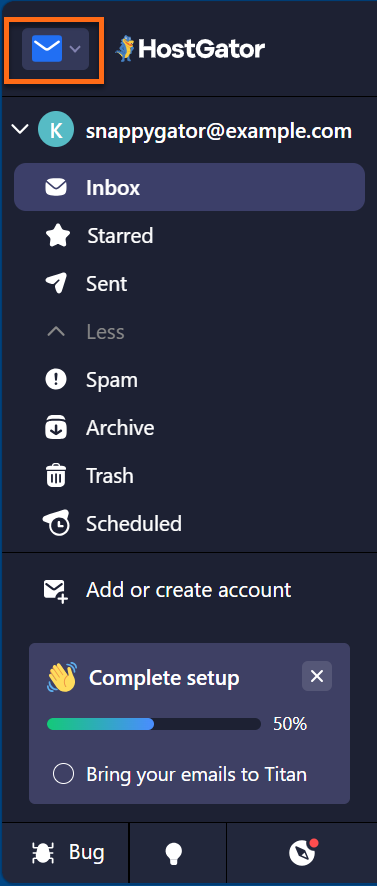This screenshot has height=886, width=377.
Task: Click the Sent paper plane icon
Action: (x=56, y=284)
